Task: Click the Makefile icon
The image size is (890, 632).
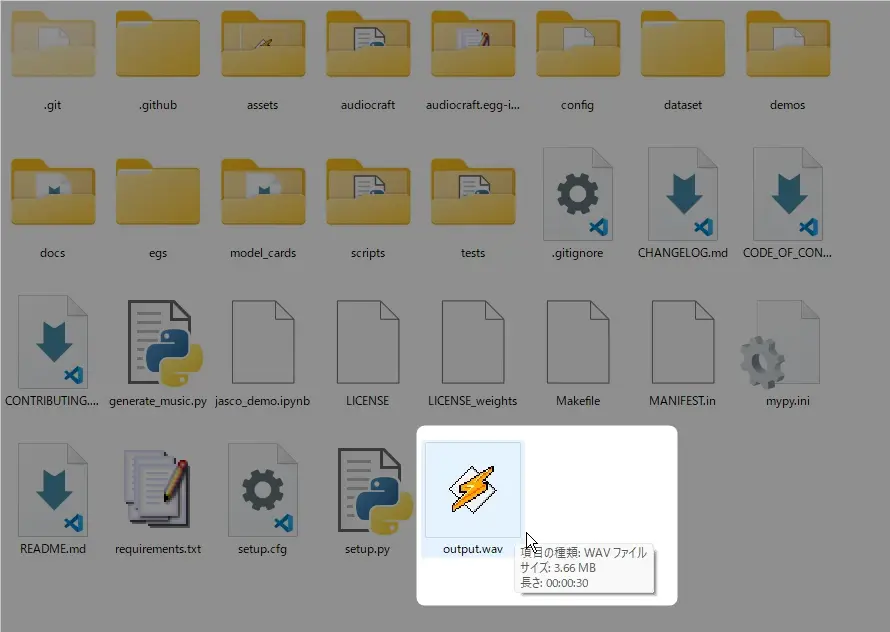Action: 578,343
